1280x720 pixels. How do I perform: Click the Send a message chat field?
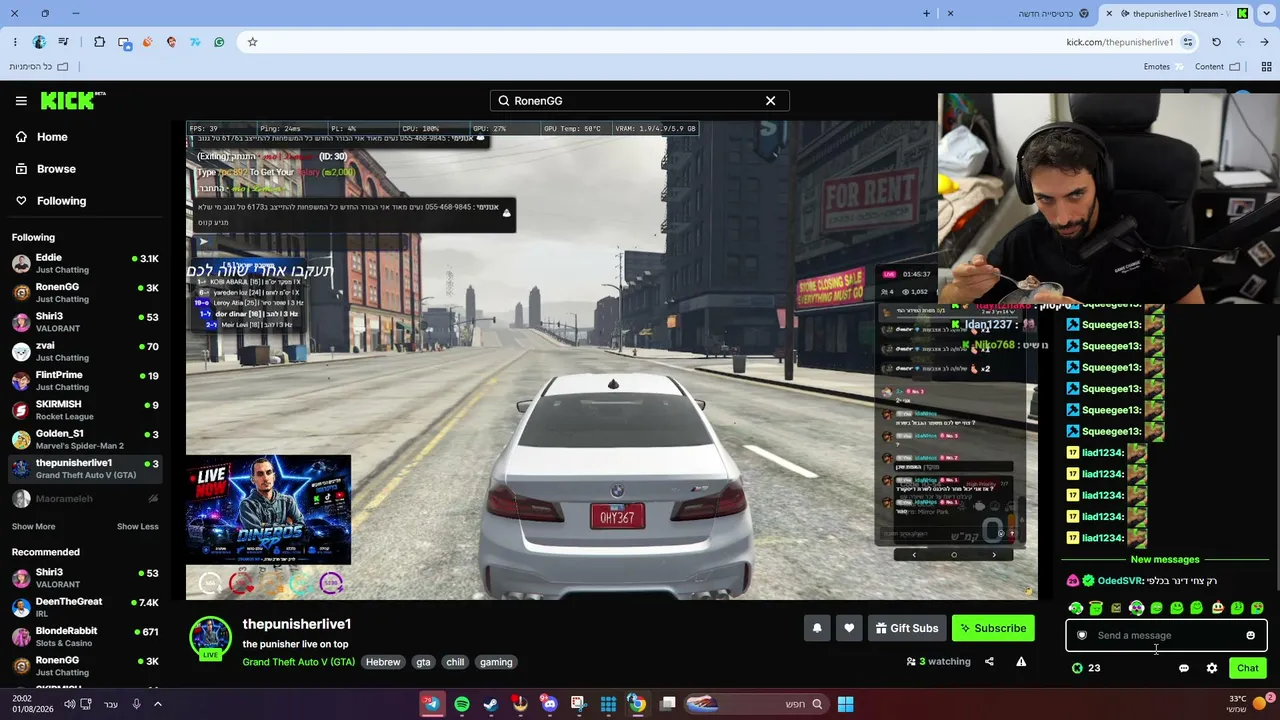(1166, 635)
